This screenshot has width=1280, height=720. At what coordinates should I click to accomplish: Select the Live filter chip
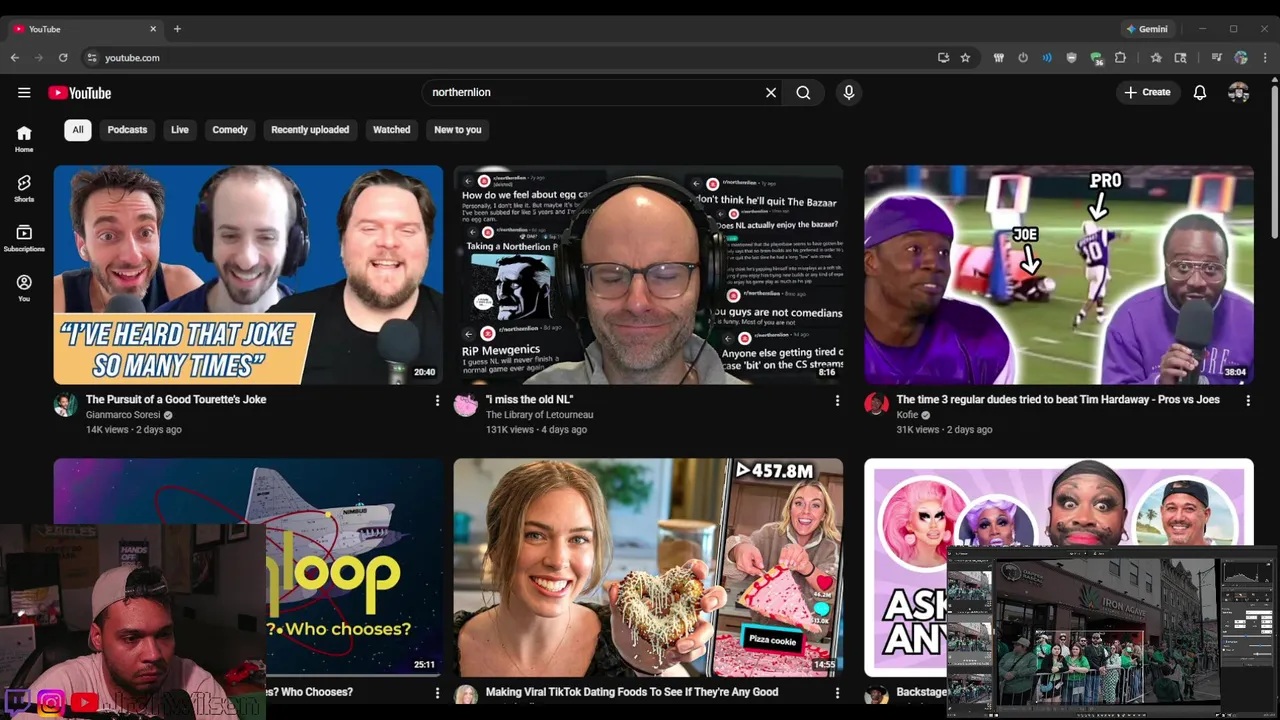coord(180,130)
